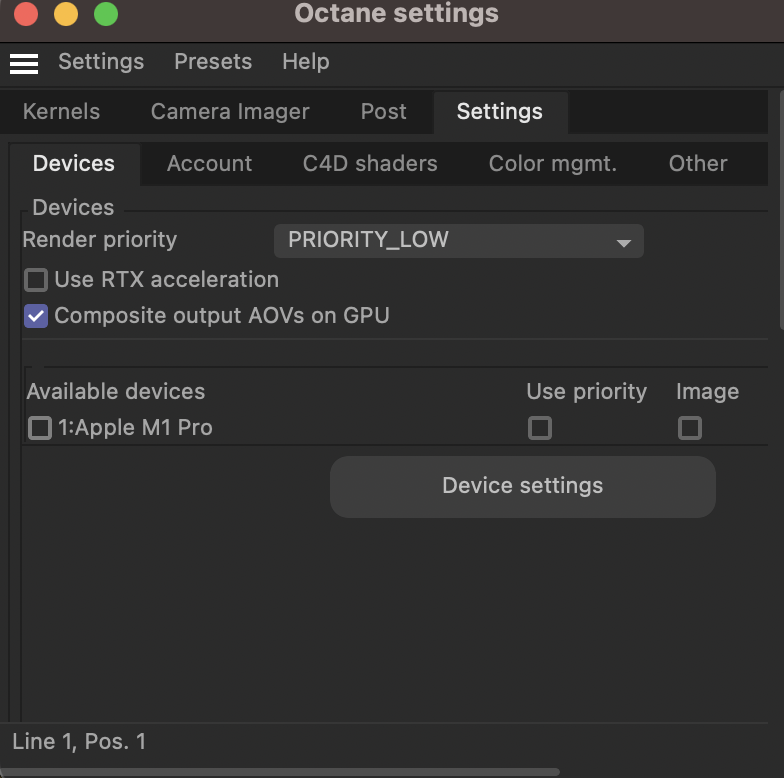Enable Use RTX acceleration checkbox
The height and width of the screenshot is (778, 784).
click(36, 280)
